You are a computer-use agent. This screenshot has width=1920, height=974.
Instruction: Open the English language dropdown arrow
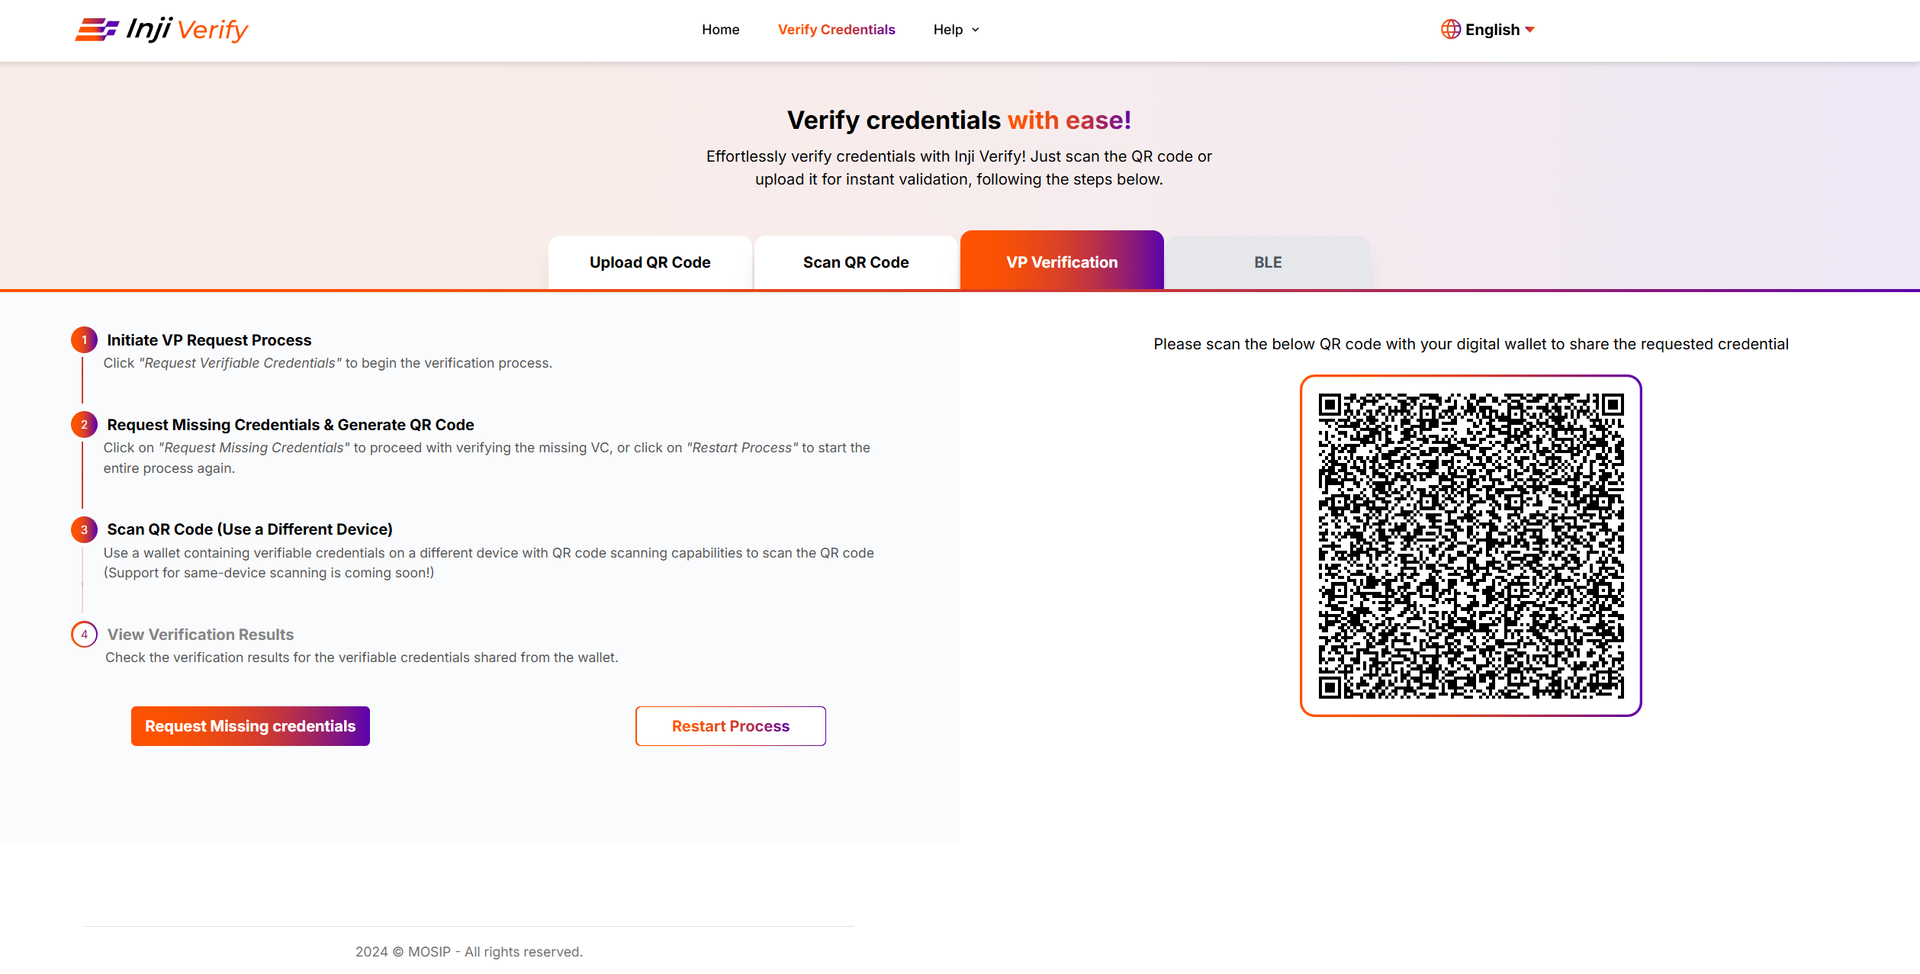[1530, 30]
